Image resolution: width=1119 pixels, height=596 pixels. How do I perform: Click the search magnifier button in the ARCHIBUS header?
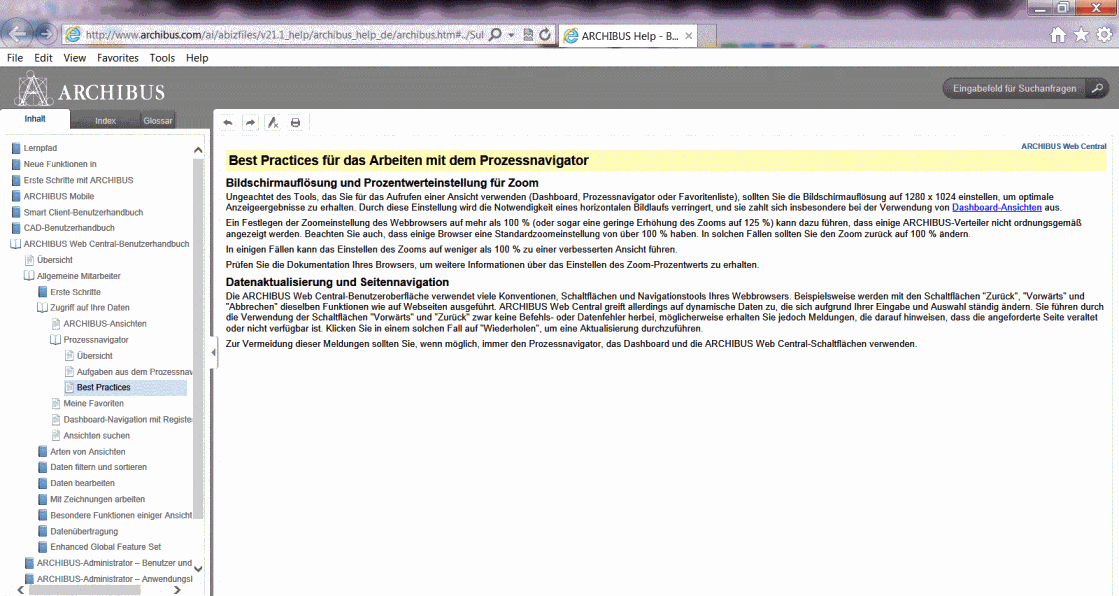coord(1097,89)
